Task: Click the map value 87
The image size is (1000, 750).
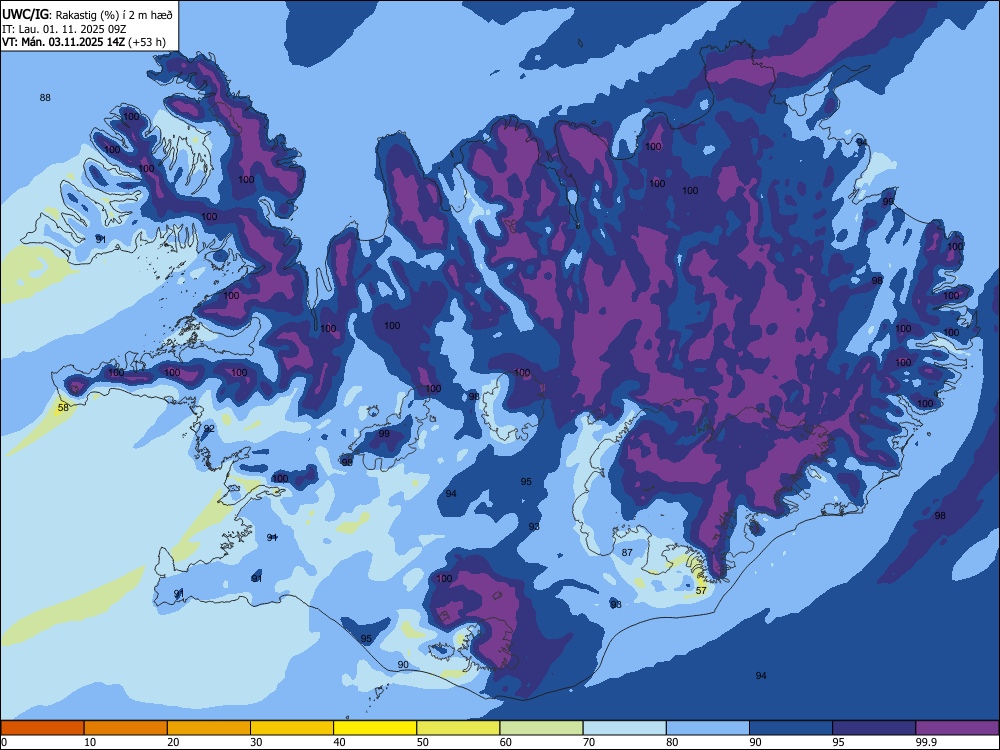Action: pos(627,552)
